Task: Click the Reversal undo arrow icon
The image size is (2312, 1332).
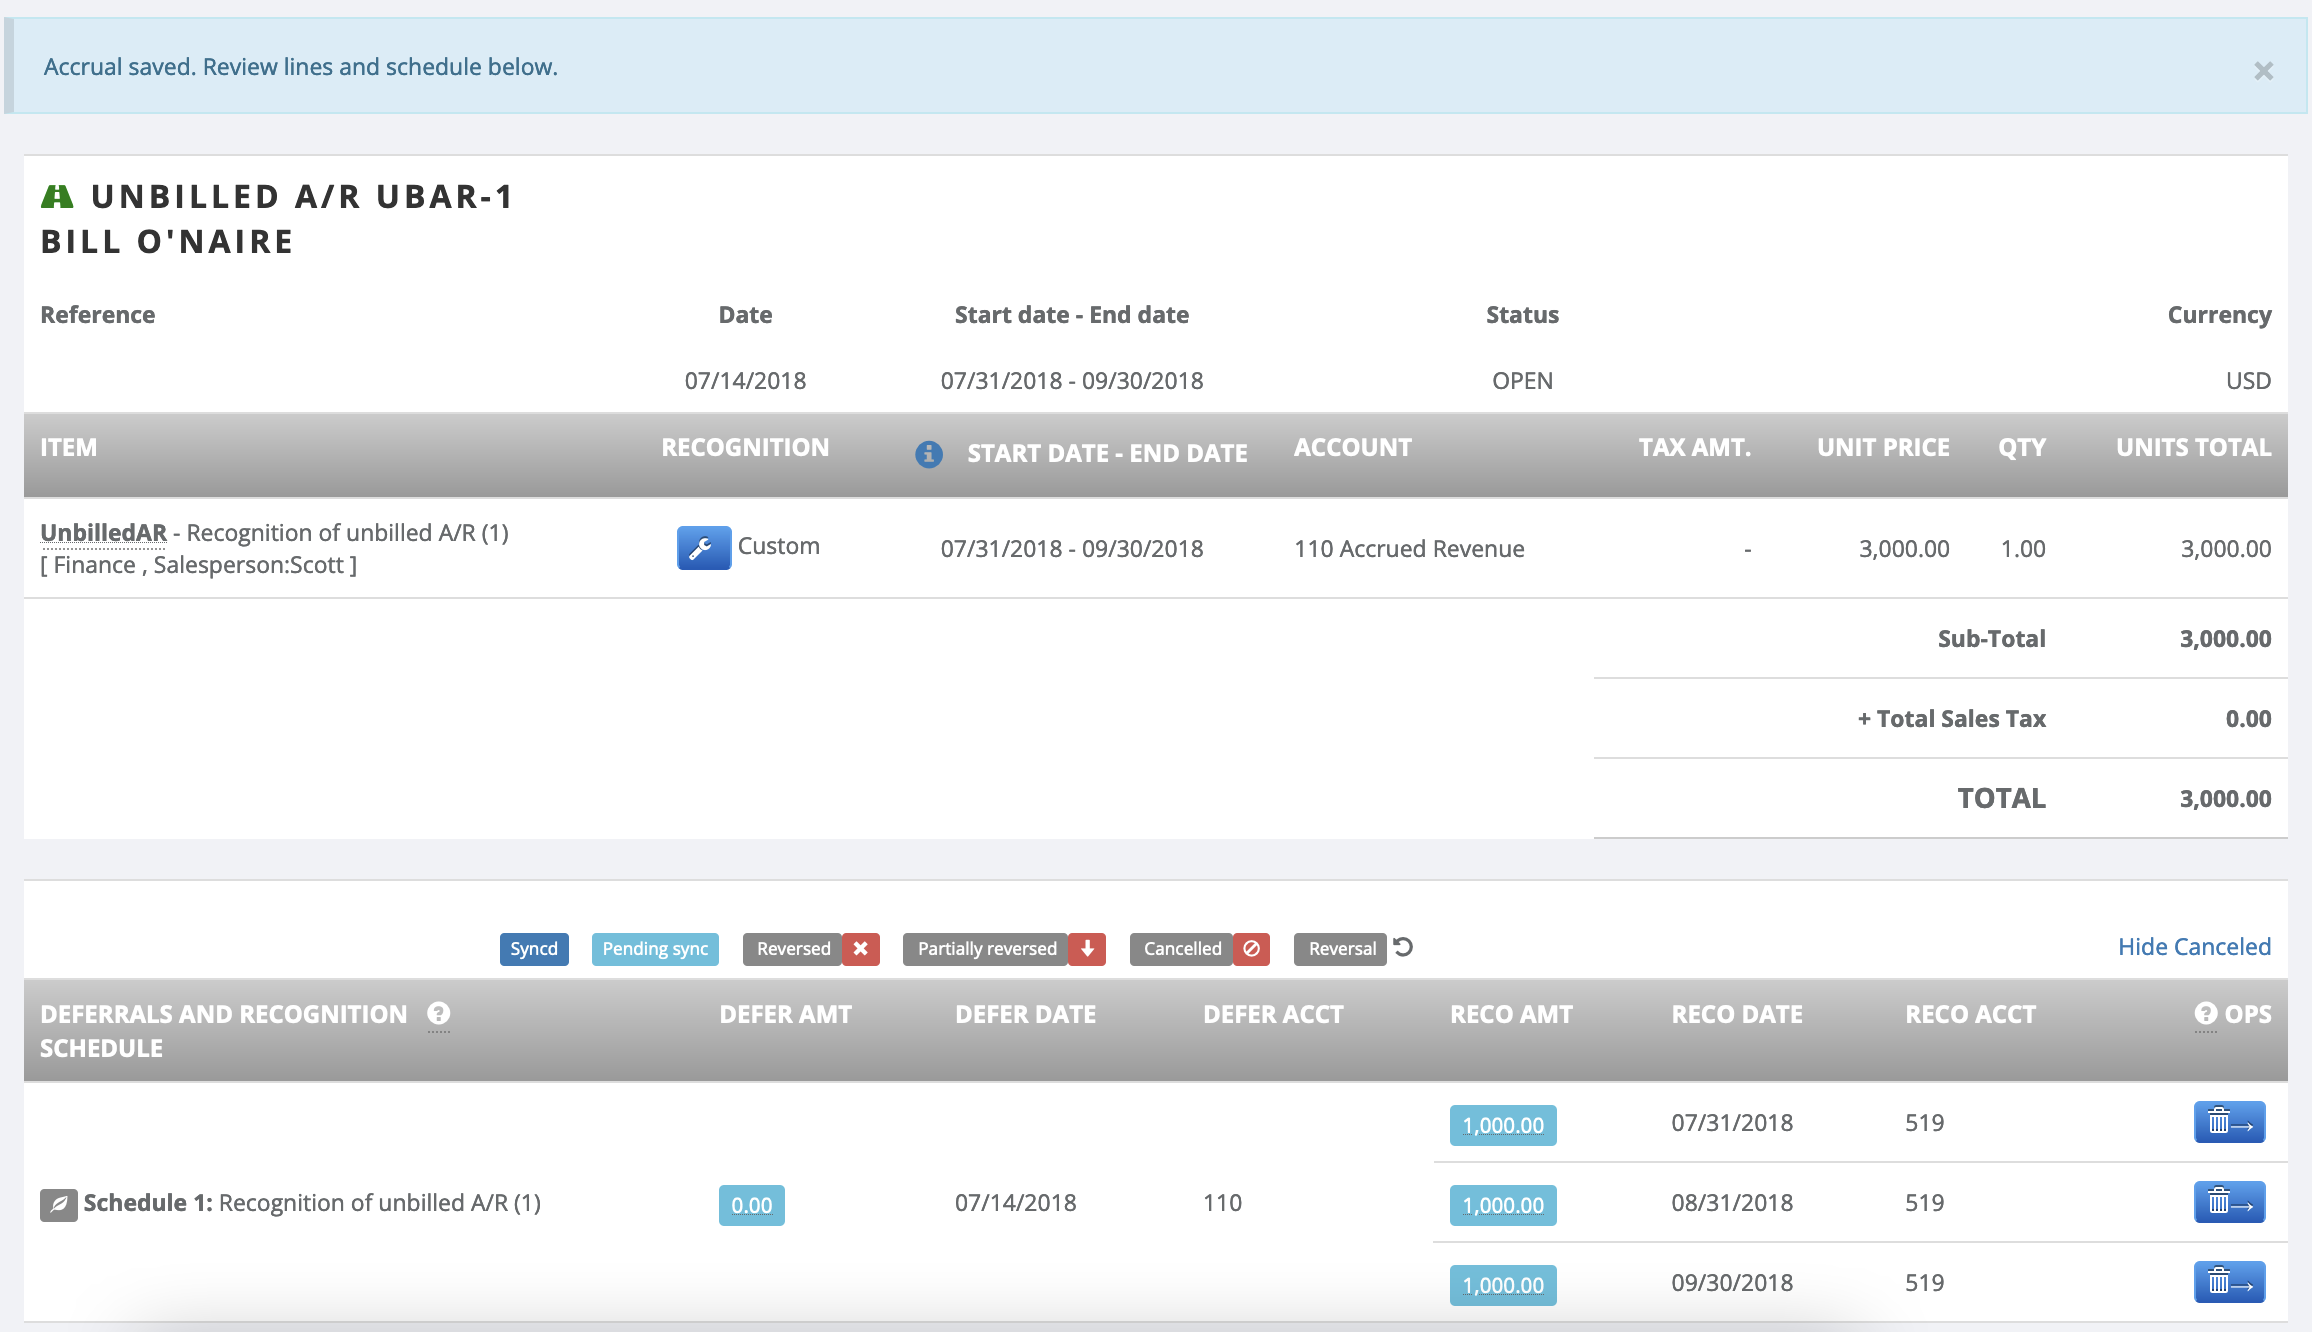Action: point(1403,947)
